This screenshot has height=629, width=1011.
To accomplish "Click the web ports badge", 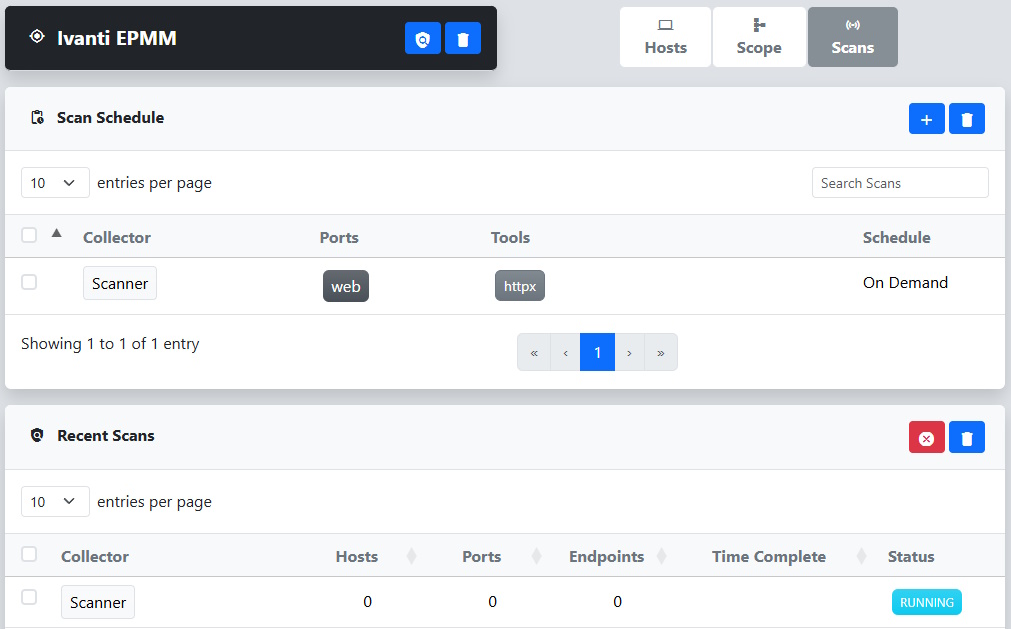I will (x=346, y=286).
